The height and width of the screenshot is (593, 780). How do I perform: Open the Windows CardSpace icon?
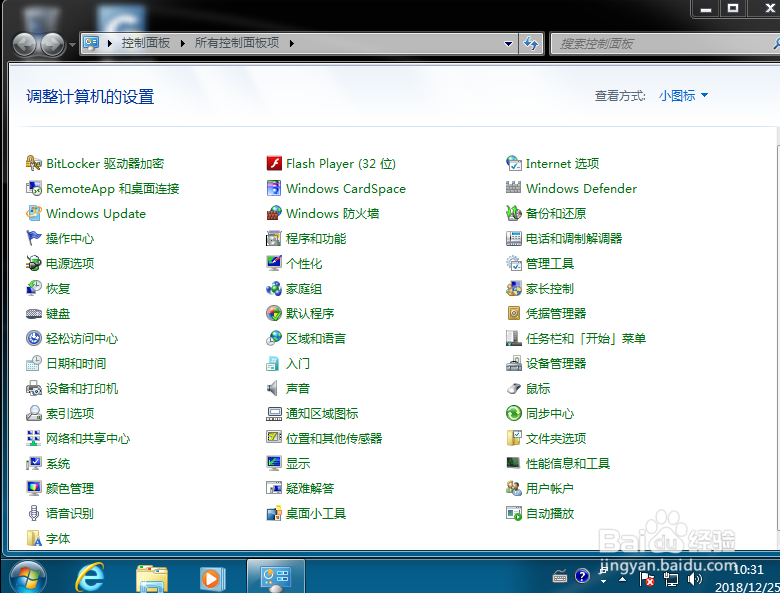coord(274,188)
